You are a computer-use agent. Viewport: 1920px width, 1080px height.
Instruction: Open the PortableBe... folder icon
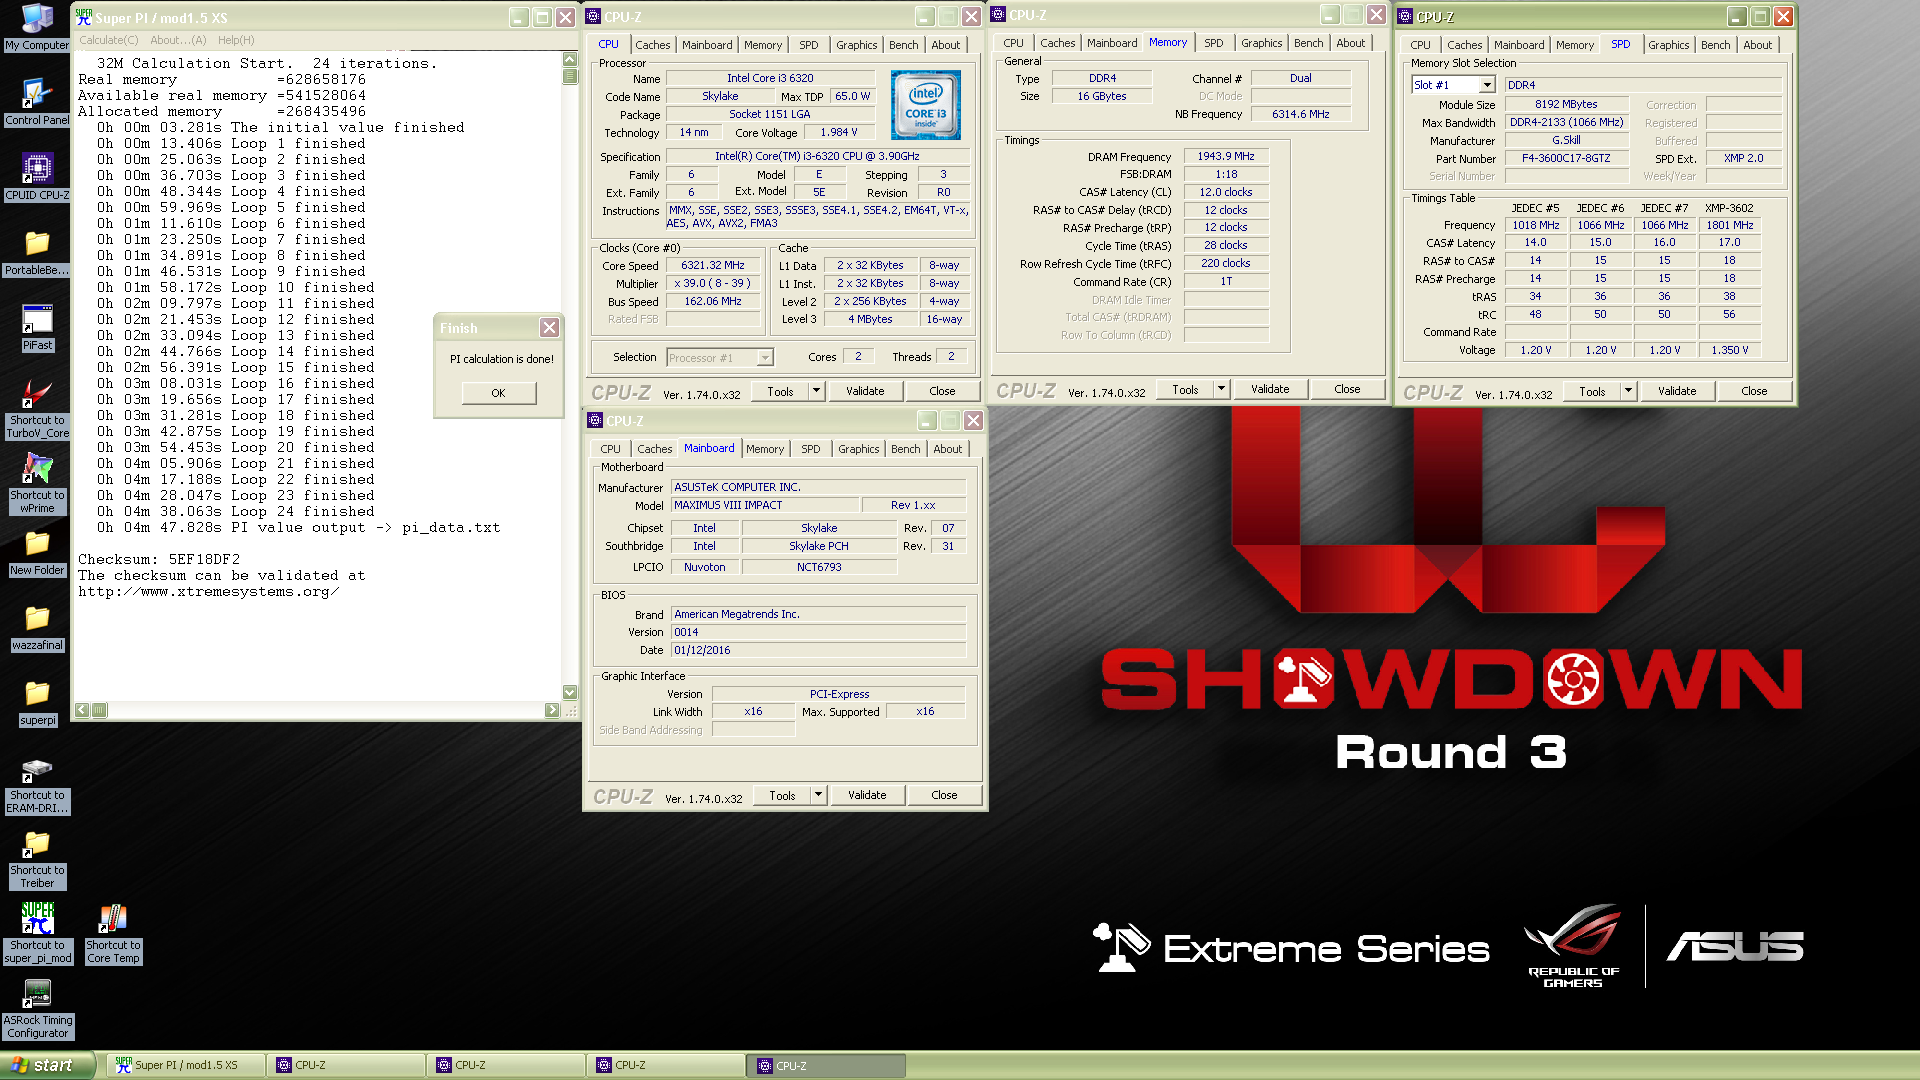(x=37, y=252)
